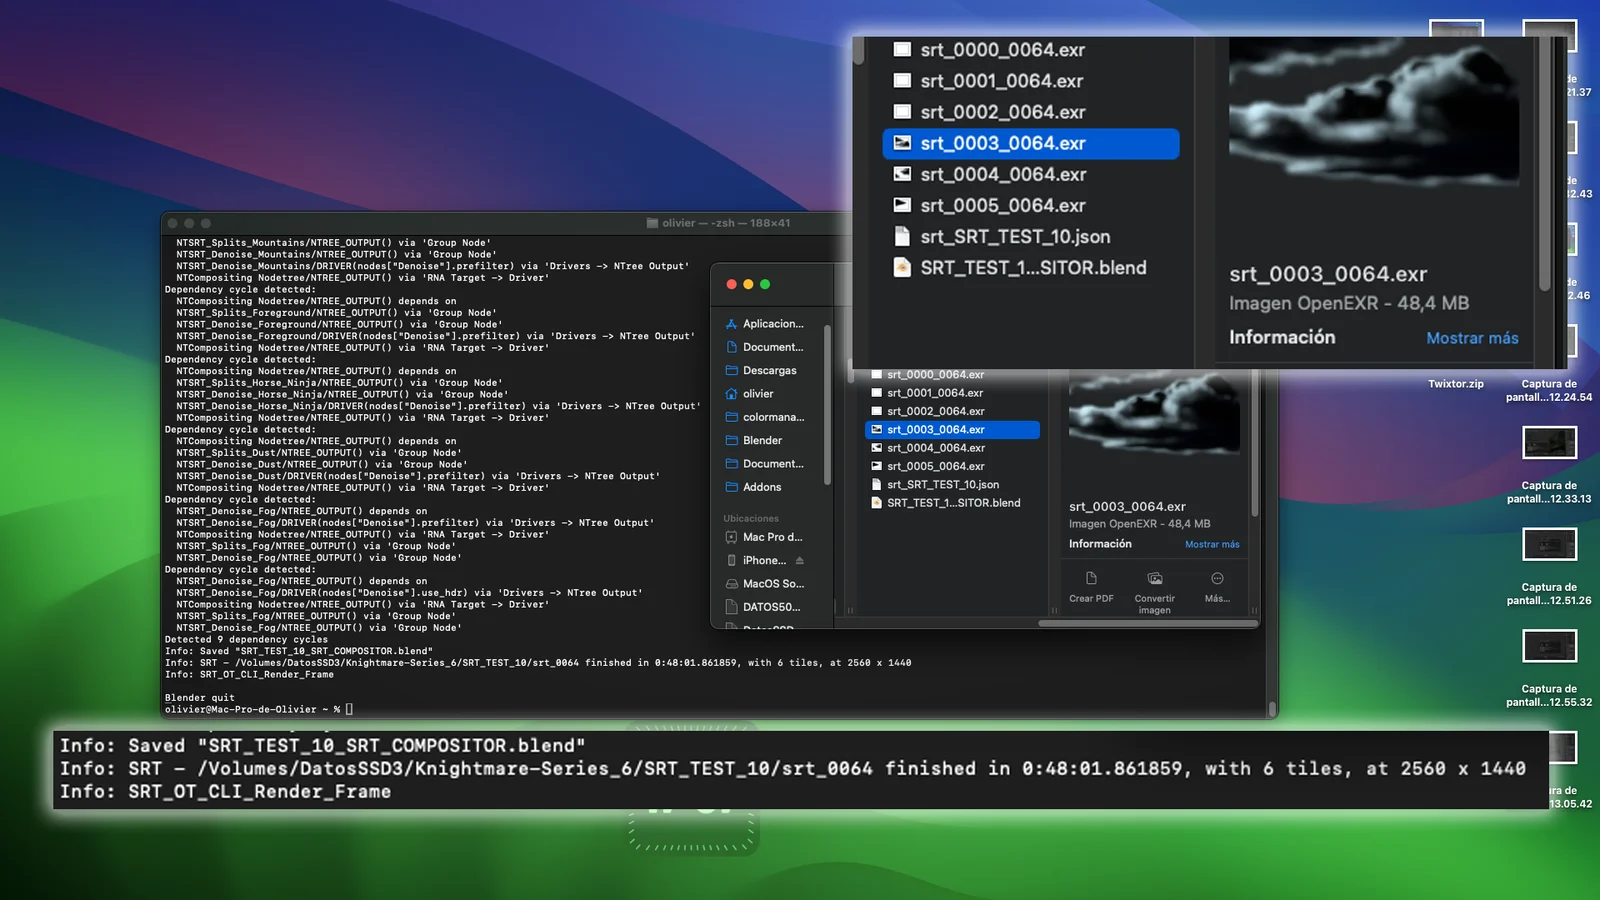
Task: Run the Crear PDF quick action
Action: [x=1090, y=588]
